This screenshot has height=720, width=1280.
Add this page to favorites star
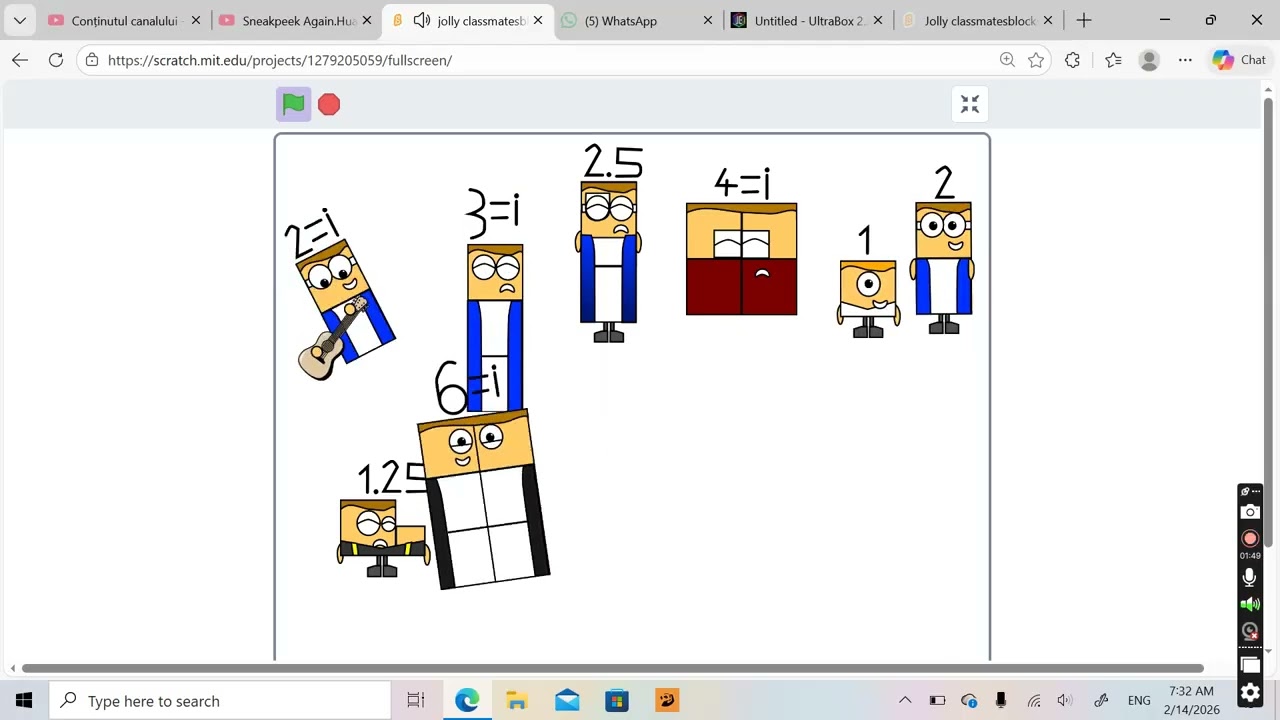click(x=1036, y=60)
